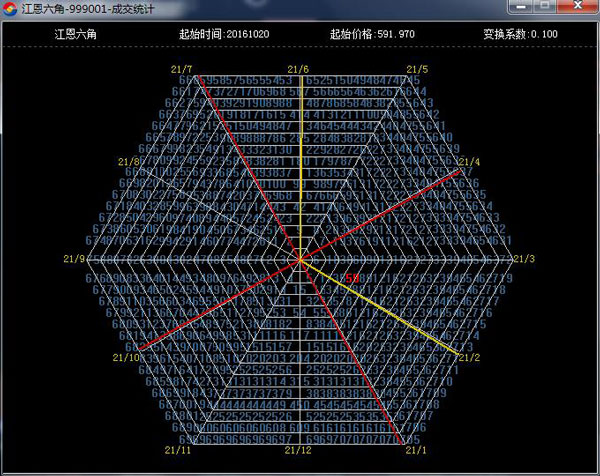Image resolution: width=600 pixels, height=476 pixels.
Task: Click the 21/8 axis label
Action: [129, 161]
